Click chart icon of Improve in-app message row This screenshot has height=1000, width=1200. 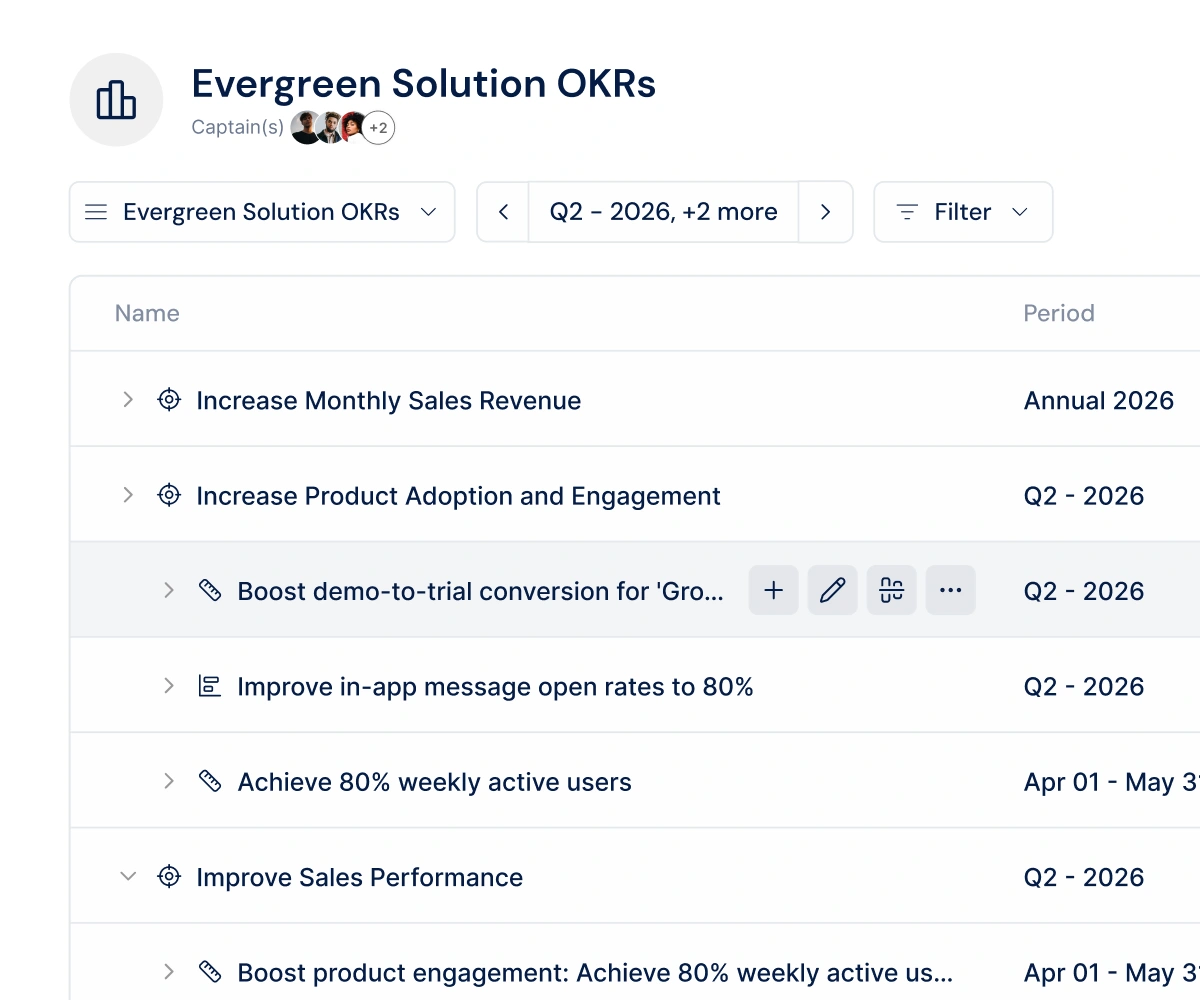[210, 686]
